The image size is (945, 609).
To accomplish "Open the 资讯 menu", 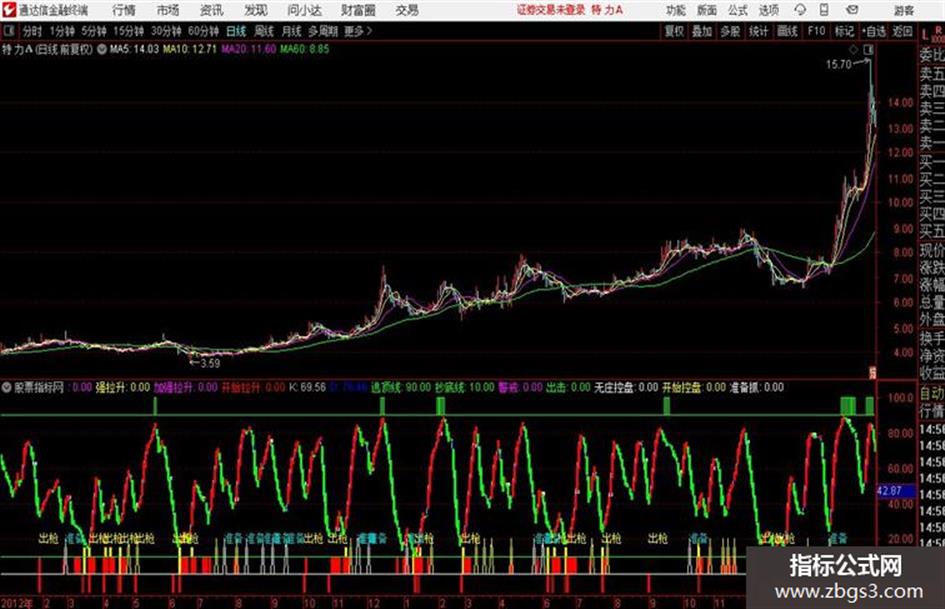I will point(212,10).
